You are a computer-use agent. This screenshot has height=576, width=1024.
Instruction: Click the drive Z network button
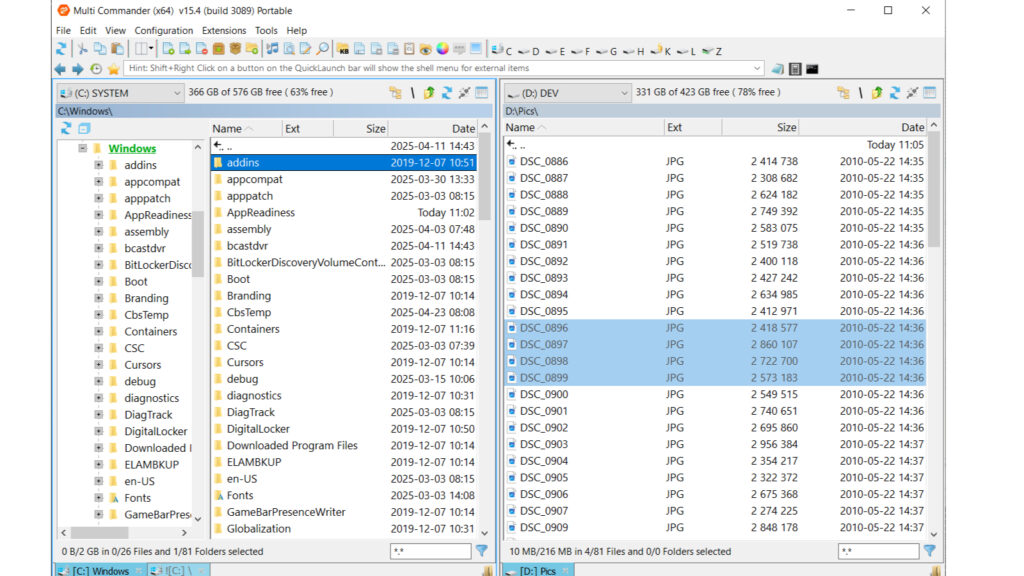pos(712,51)
